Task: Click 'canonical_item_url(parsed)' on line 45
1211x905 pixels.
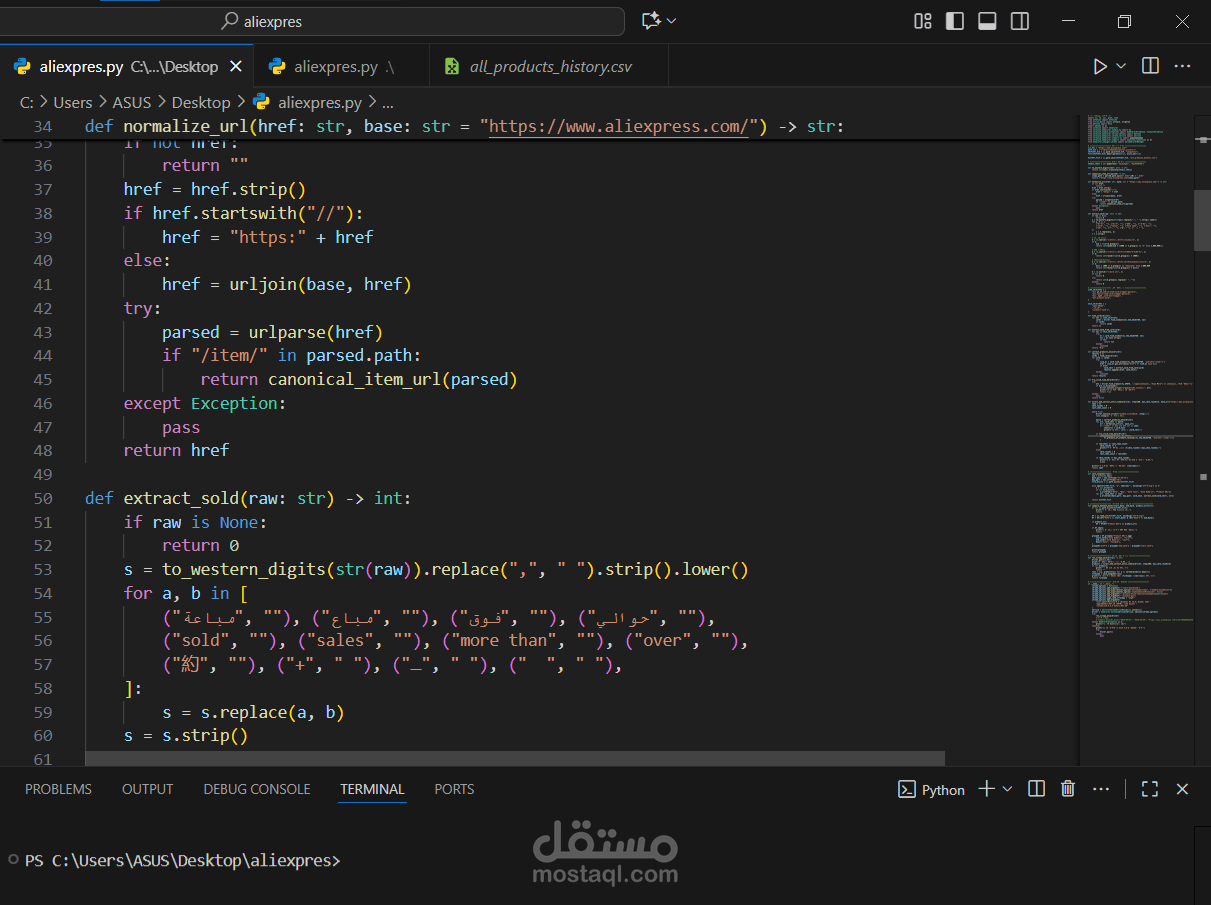Action: click(392, 379)
